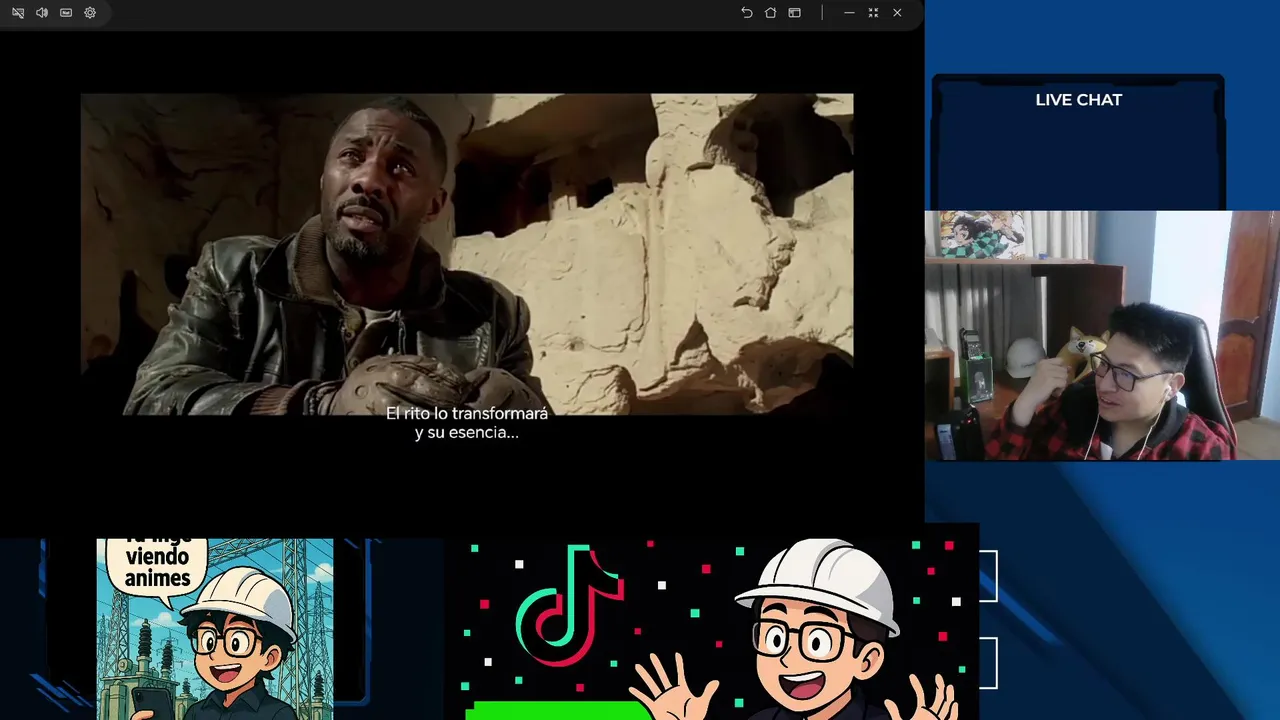Minimize the video player window
The width and height of the screenshot is (1280, 720).
[849, 13]
